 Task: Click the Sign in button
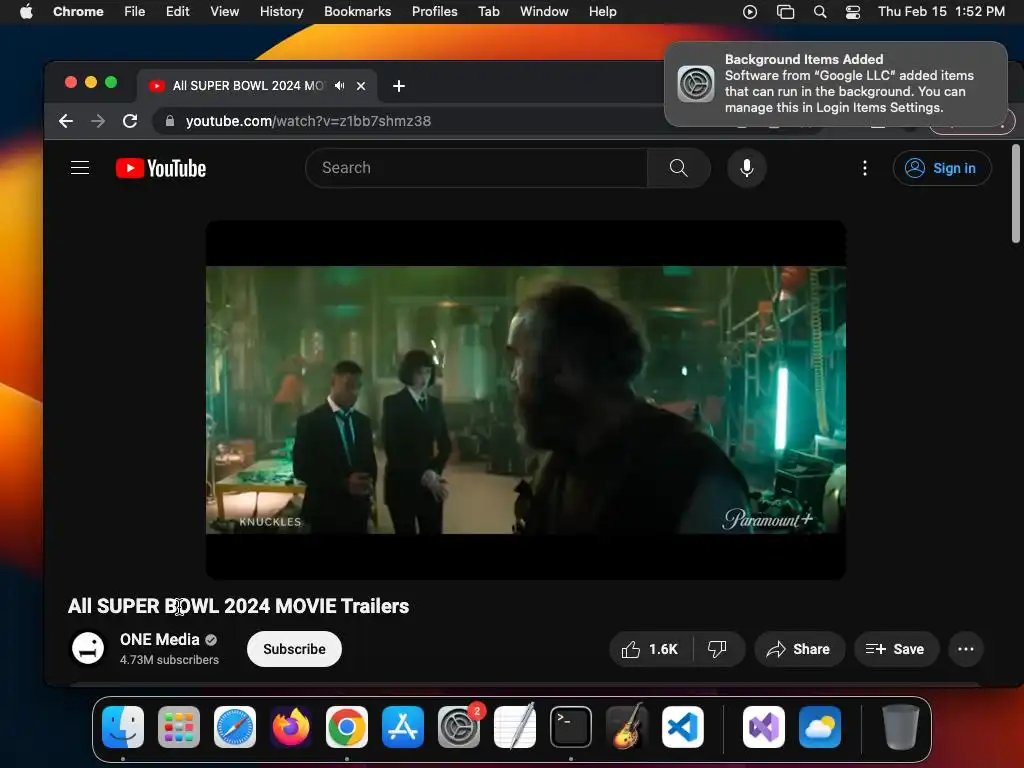[942, 168]
